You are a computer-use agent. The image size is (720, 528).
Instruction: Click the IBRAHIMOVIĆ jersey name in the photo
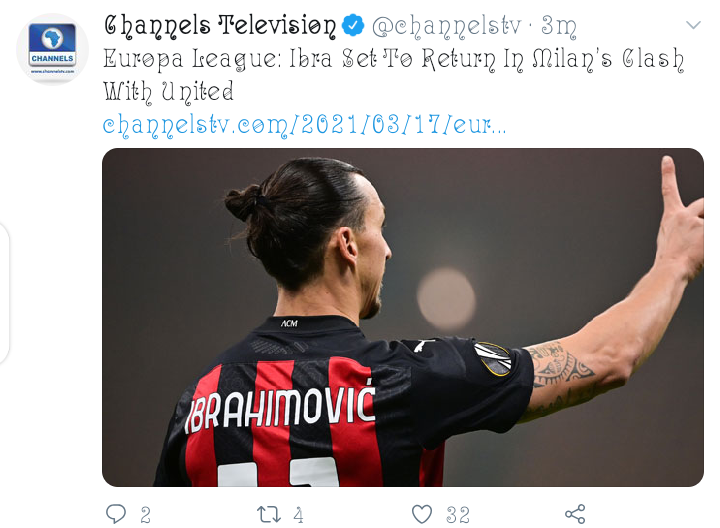280,407
